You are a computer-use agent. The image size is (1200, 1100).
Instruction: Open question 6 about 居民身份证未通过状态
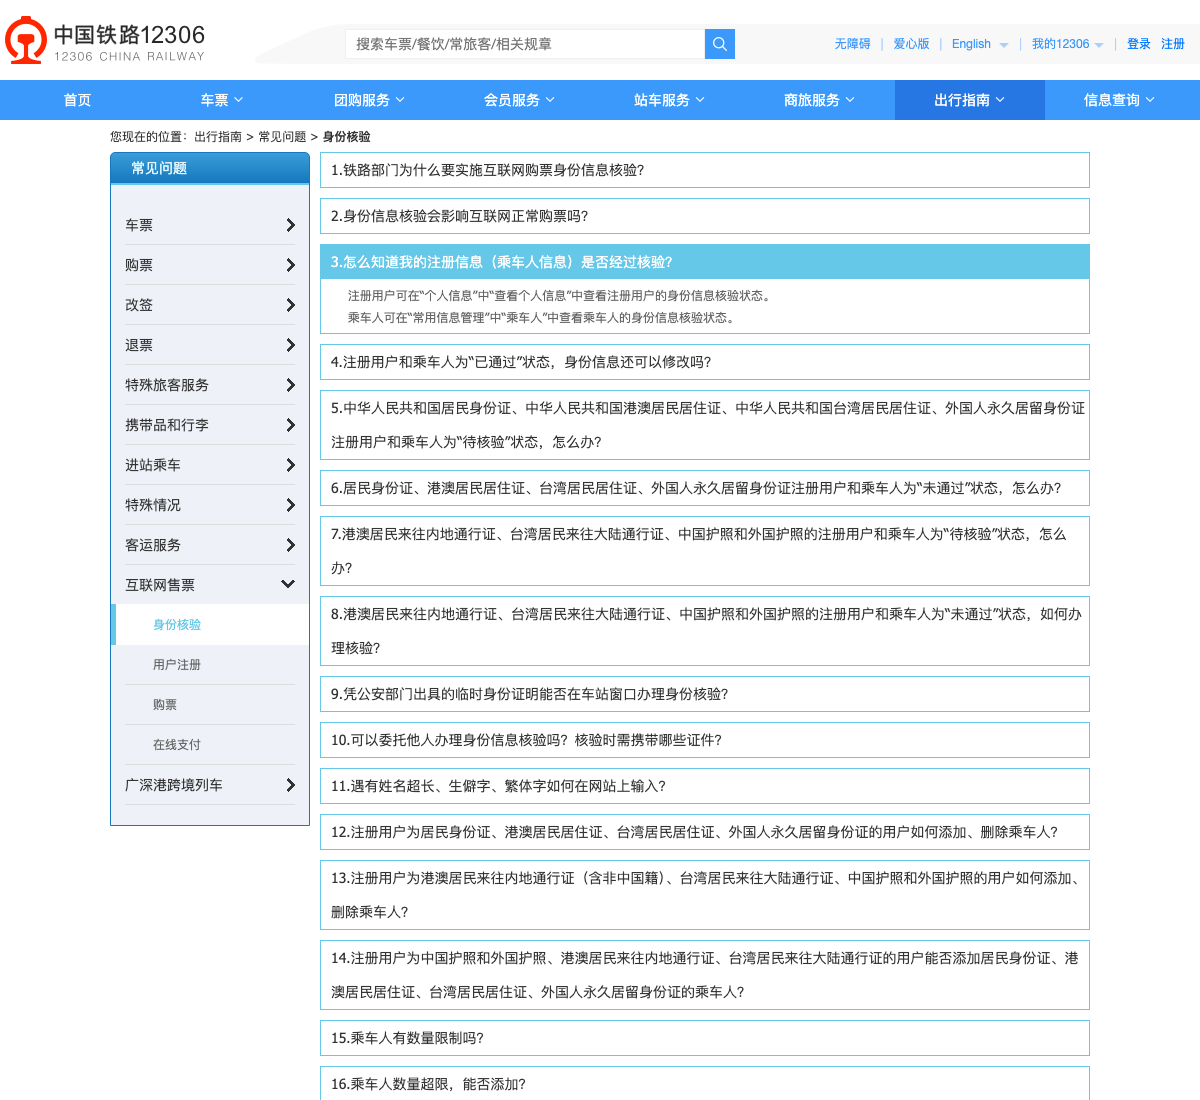704,488
